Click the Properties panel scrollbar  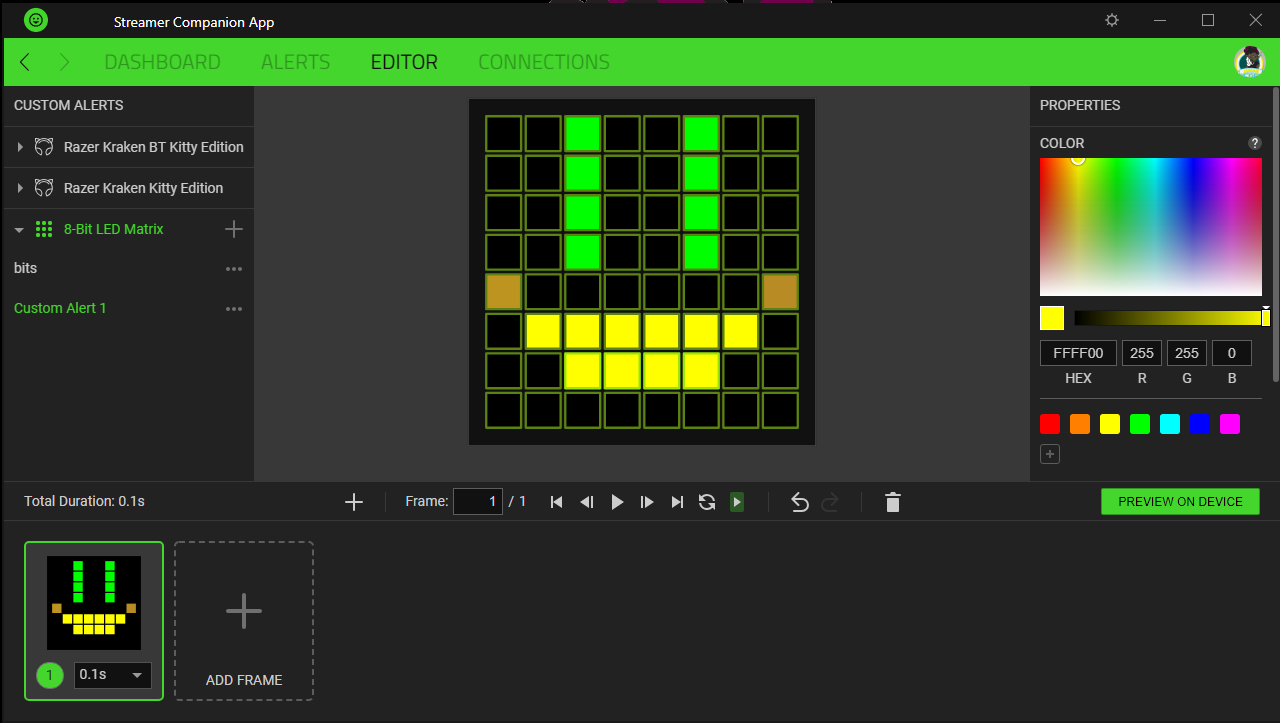coord(1275,235)
